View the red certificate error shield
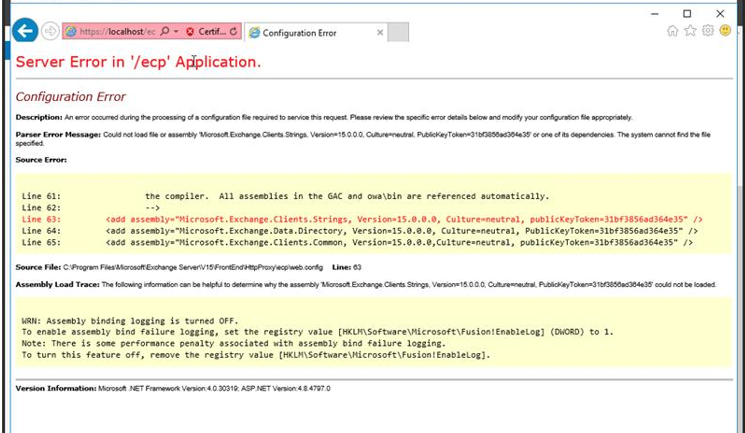745x433 pixels. pos(190,32)
